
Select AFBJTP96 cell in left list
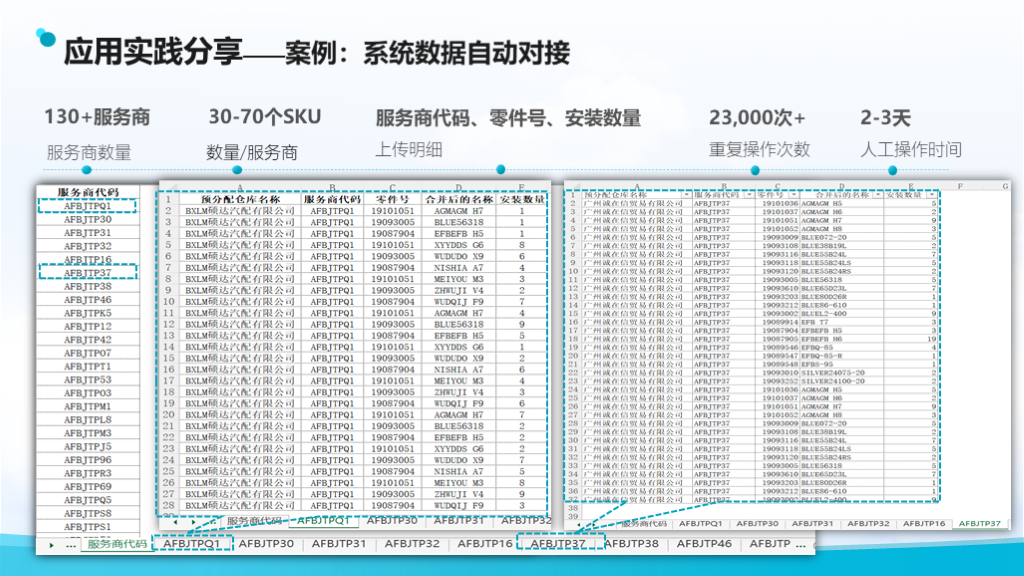point(88,460)
